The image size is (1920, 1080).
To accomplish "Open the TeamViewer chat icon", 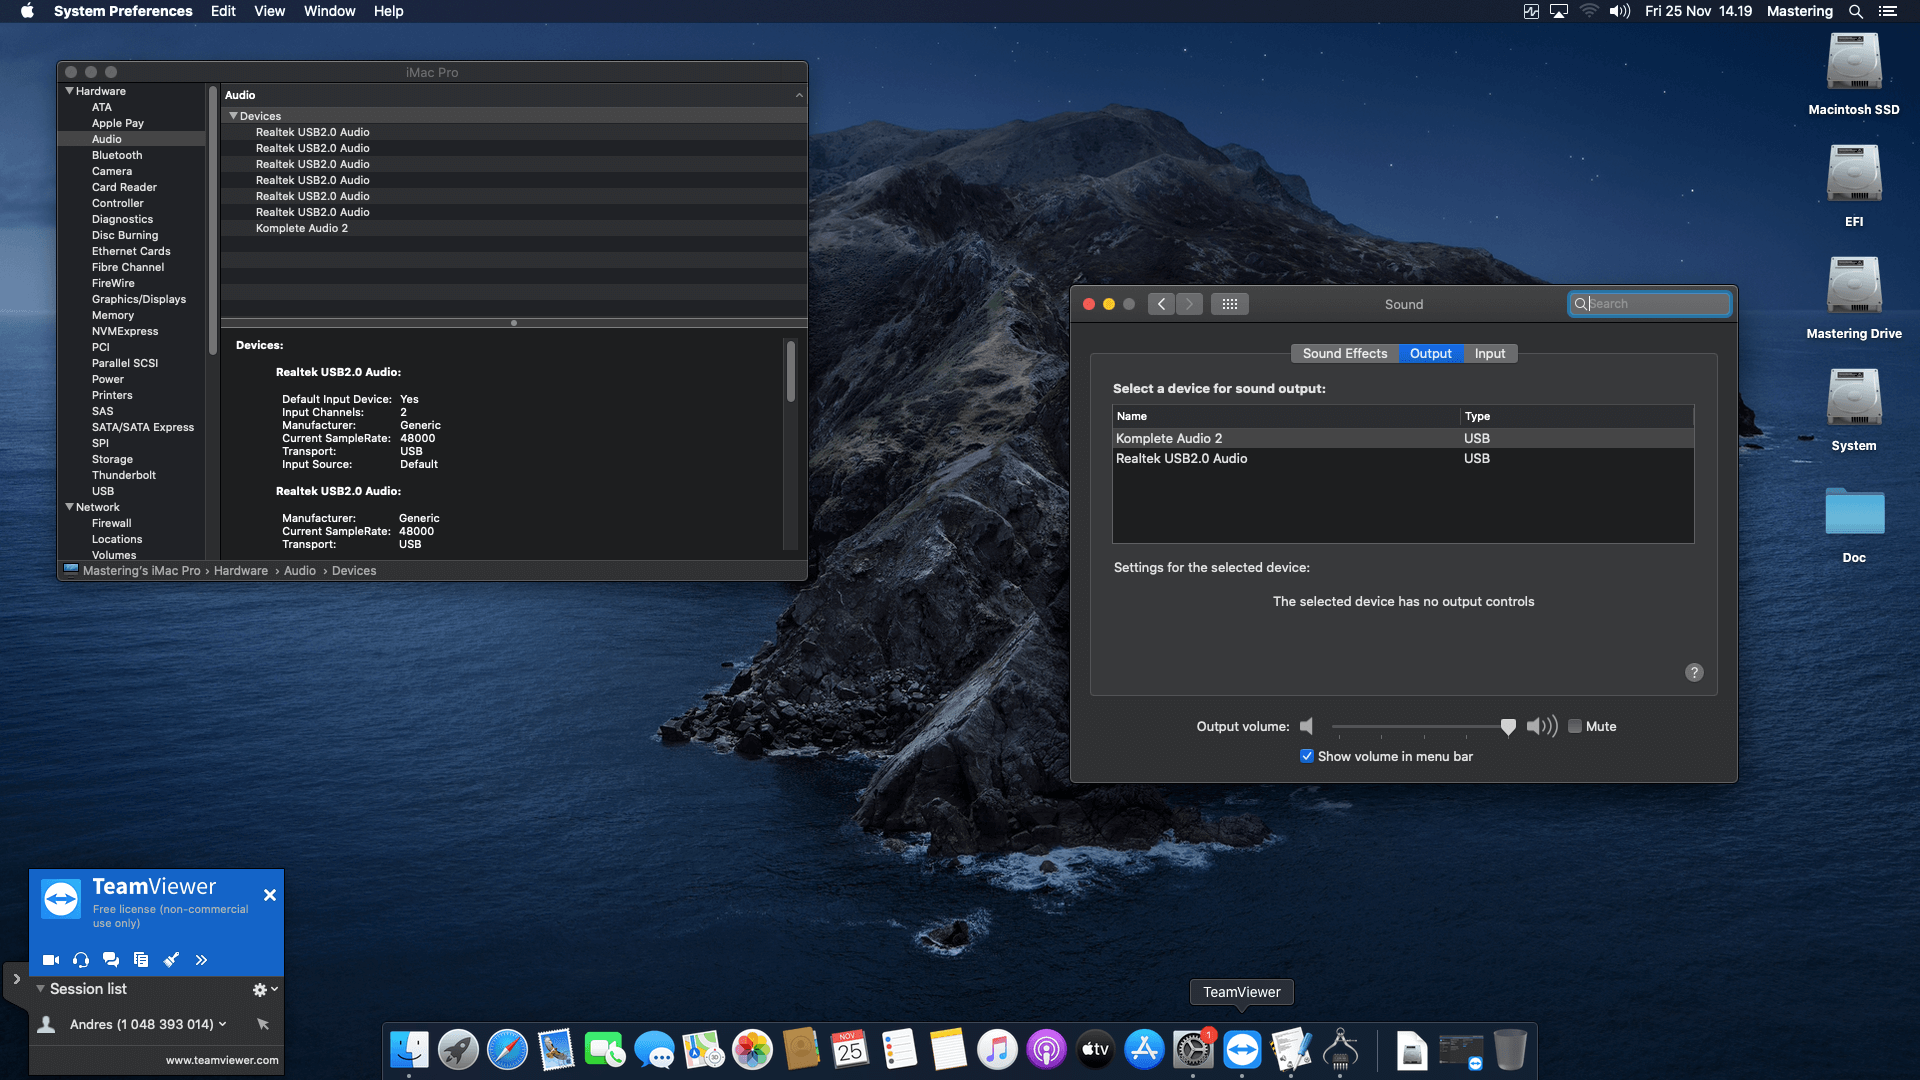I will pyautogui.click(x=110, y=959).
